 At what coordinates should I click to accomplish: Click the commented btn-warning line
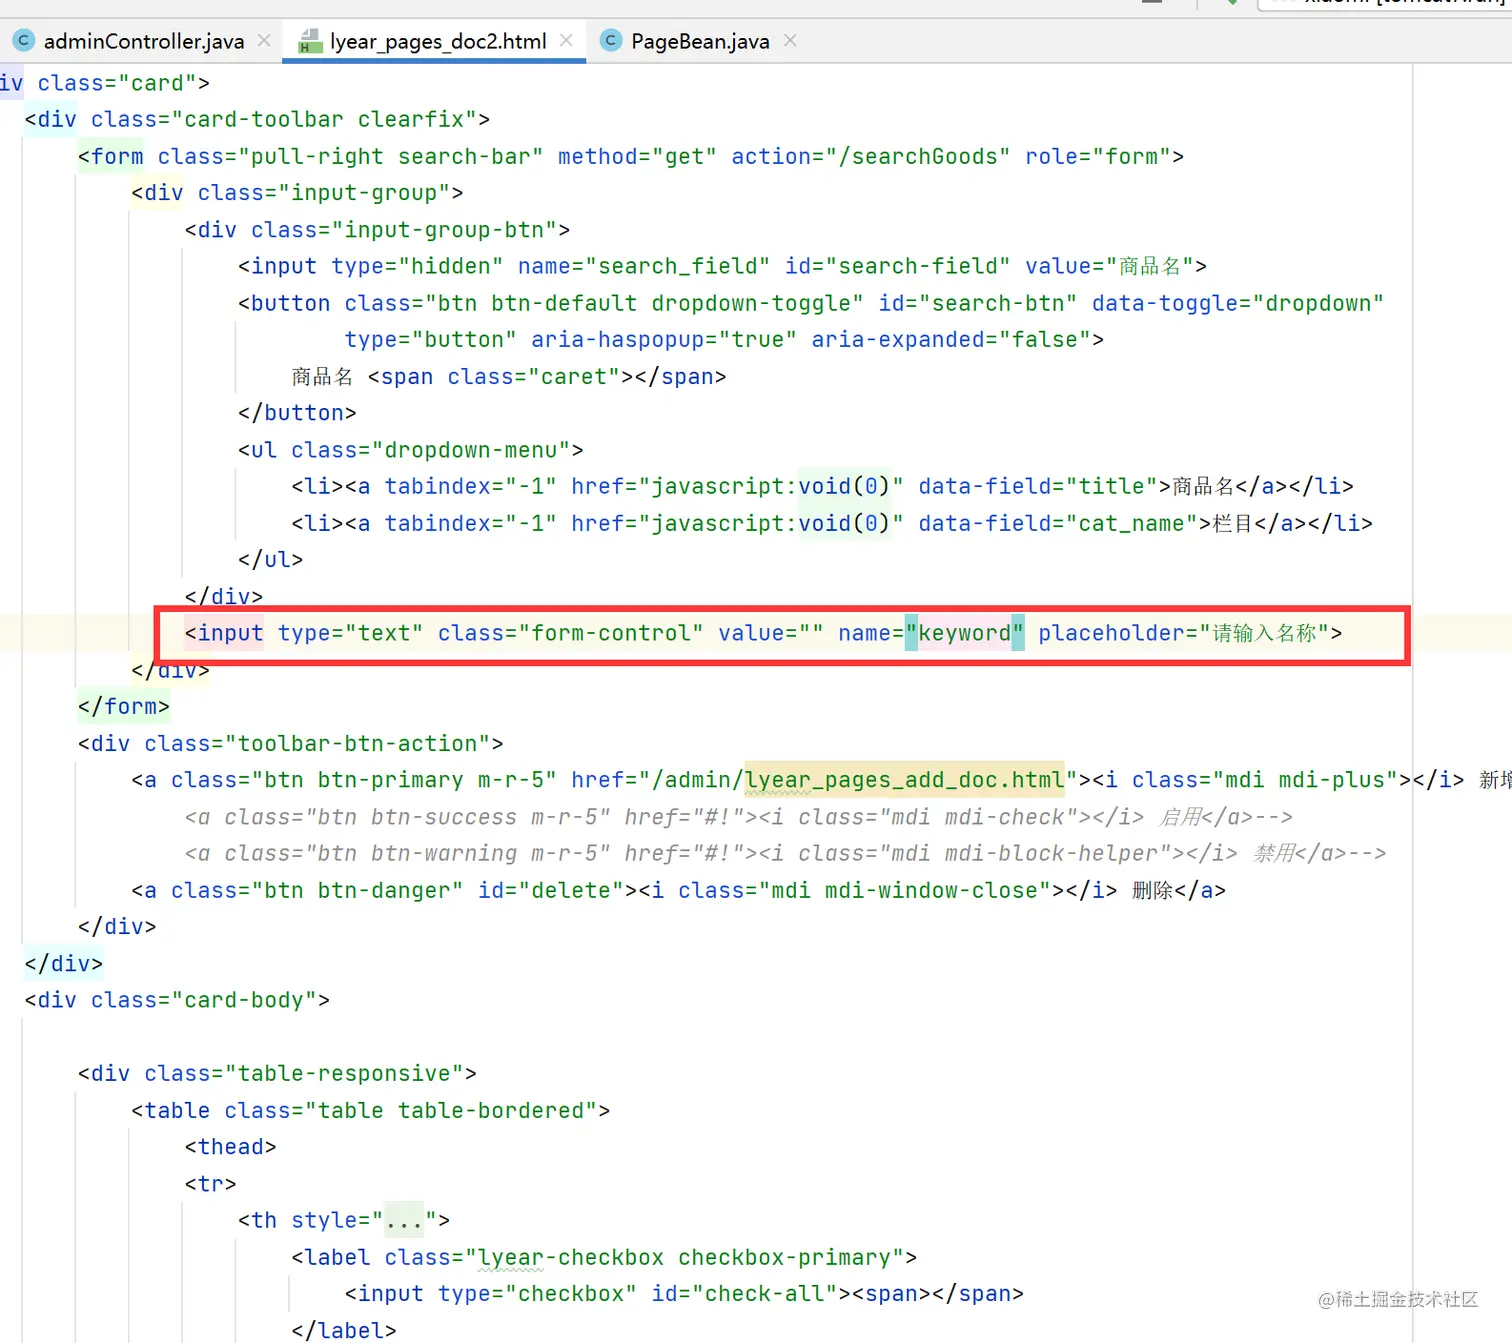point(785,854)
